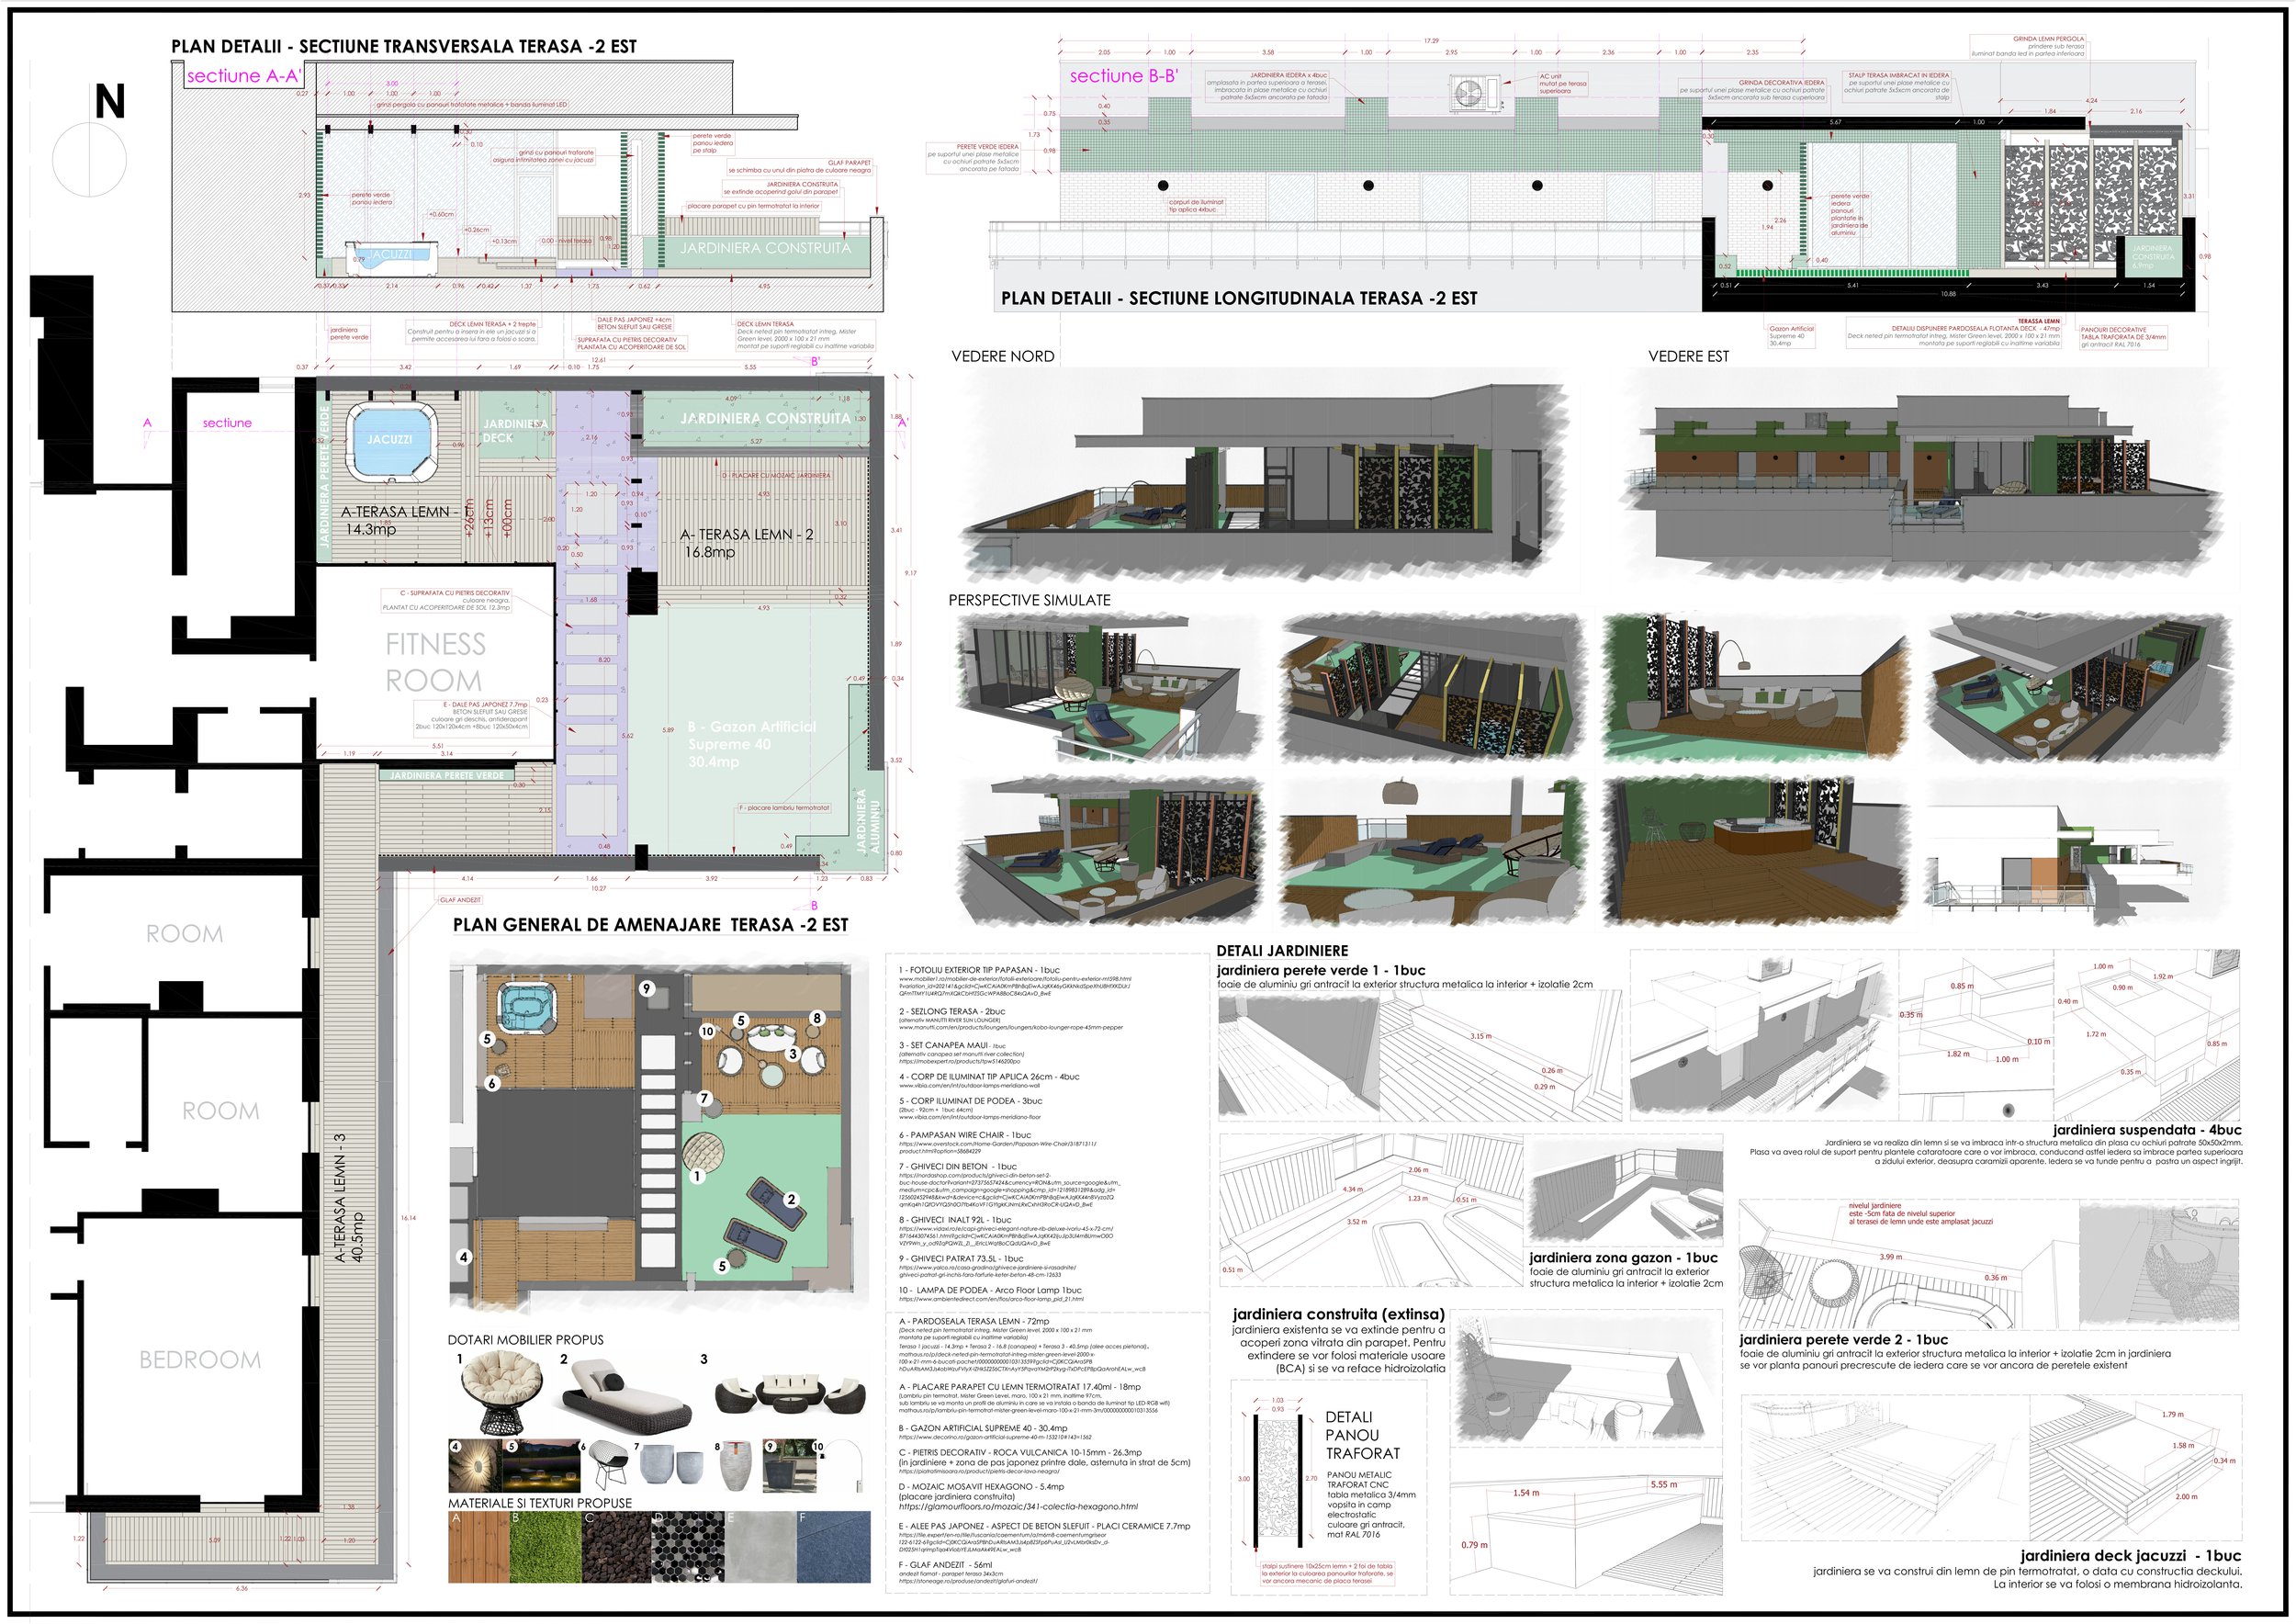The image size is (2296, 1624).
Task: Click the papasan chair image numbered 1
Action: coord(504,1392)
